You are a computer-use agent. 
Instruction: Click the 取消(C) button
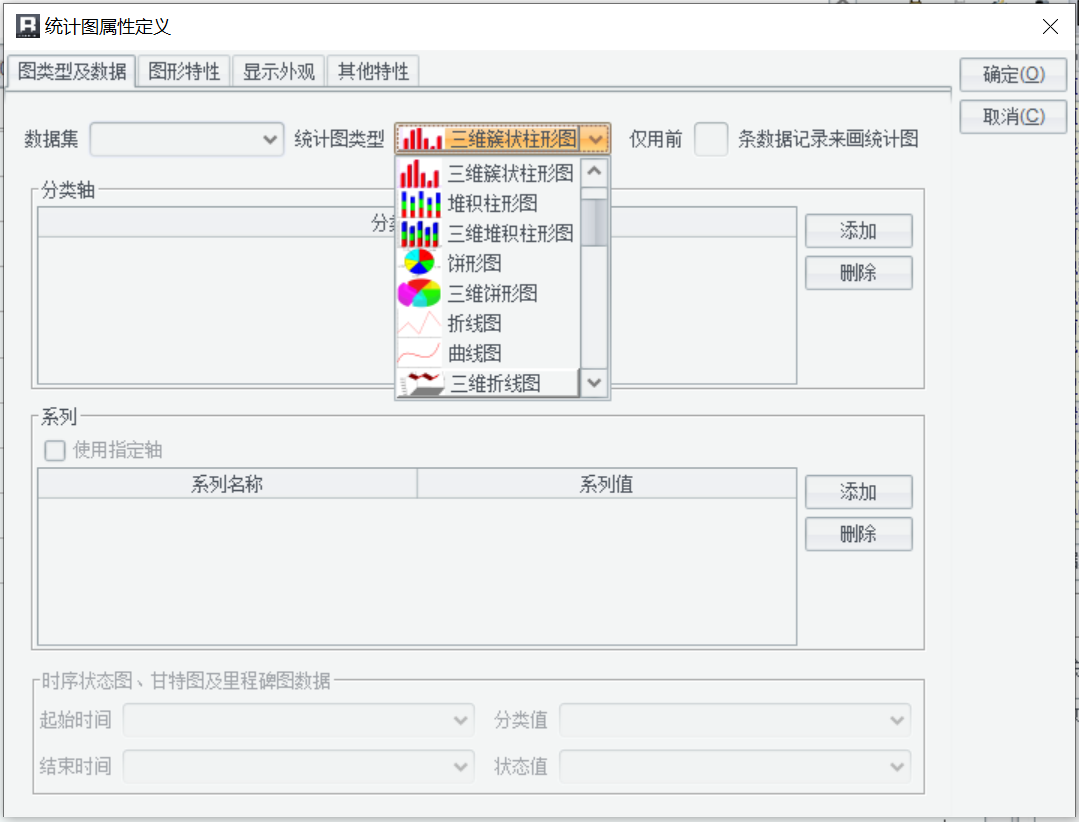point(1014,116)
